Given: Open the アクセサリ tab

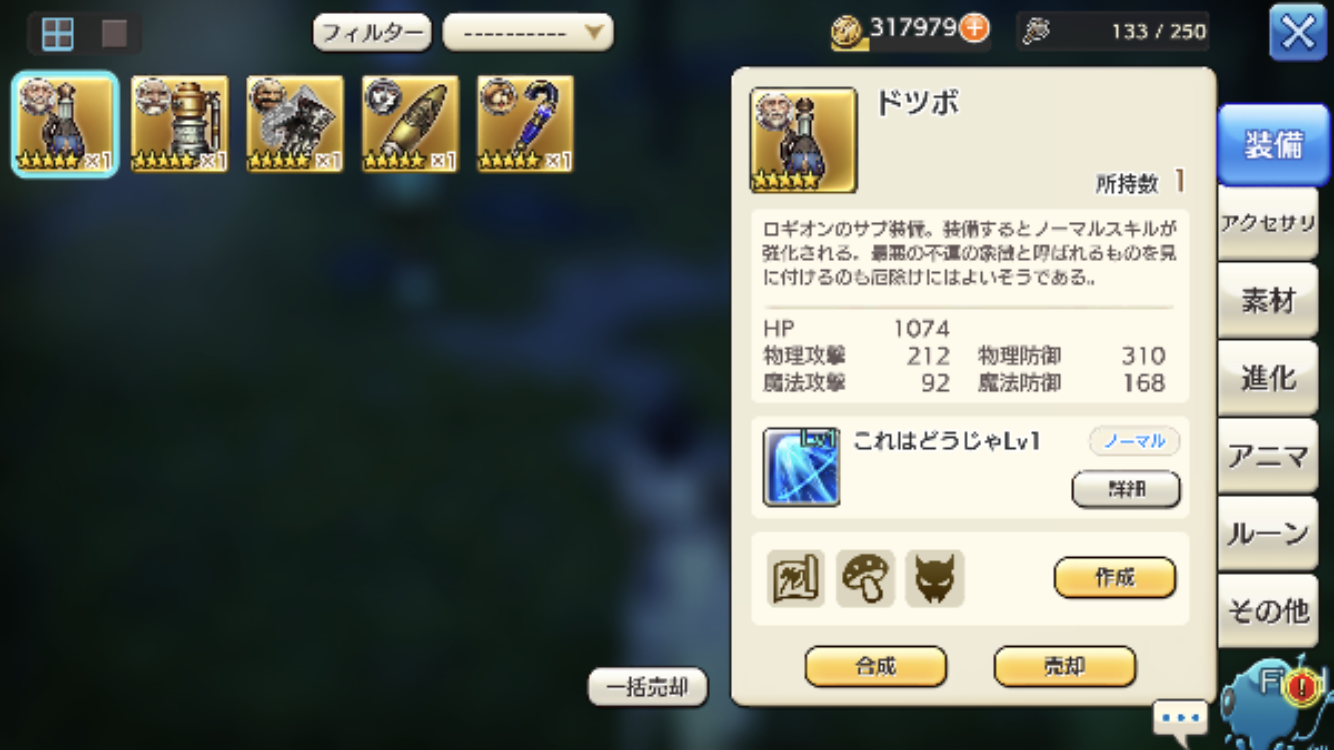Looking at the screenshot, I should pos(1268,223).
